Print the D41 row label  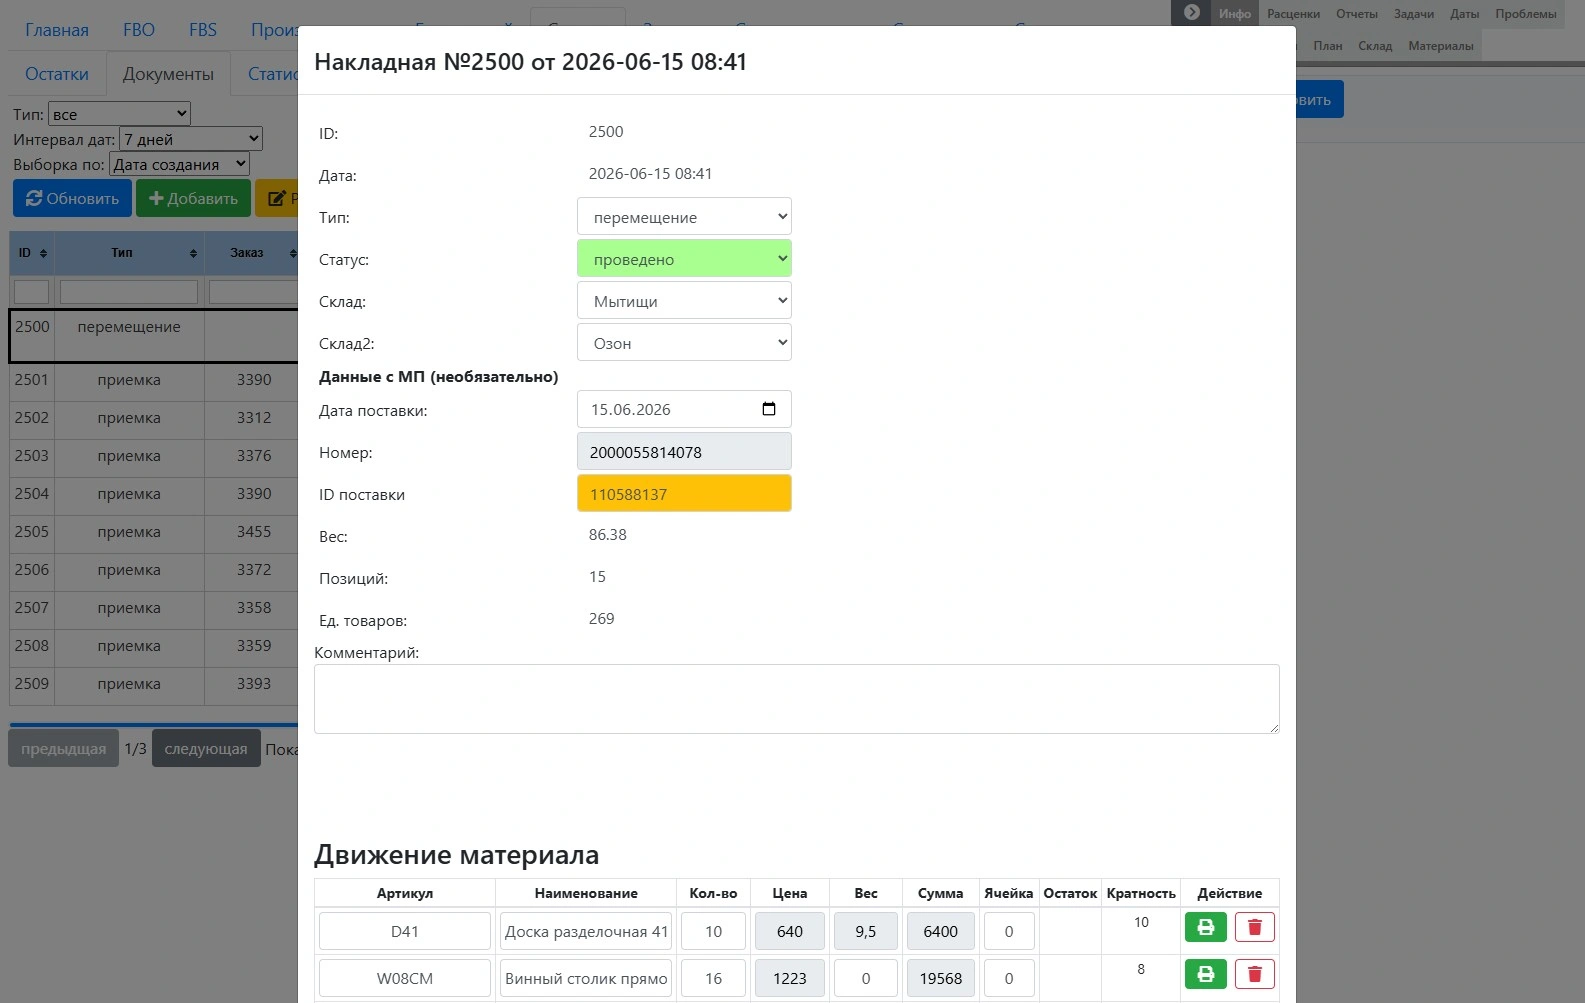pyautogui.click(x=1205, y=927)
